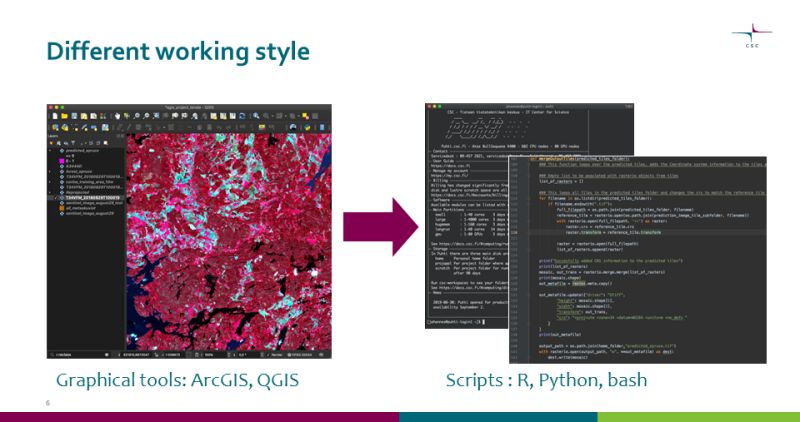Click 'print(out_metafile)' code line
Image resolution: width=800 pixels, height=422 pixels.
tap(560, 335)
